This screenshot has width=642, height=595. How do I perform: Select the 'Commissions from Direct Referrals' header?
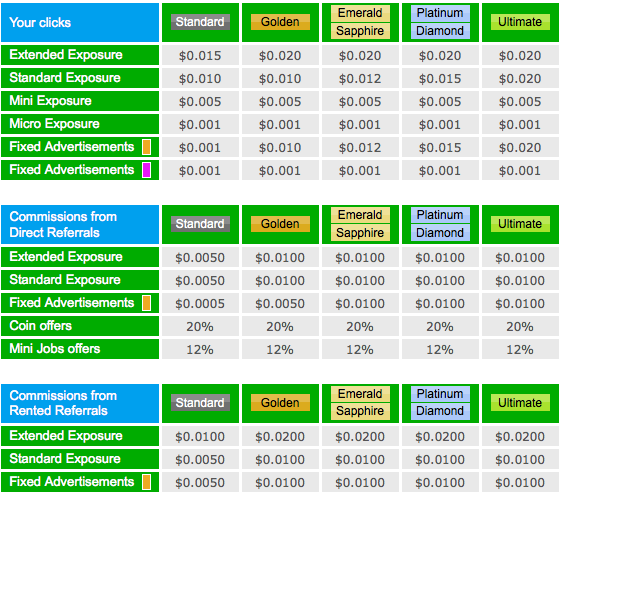[x=80, y=224]
